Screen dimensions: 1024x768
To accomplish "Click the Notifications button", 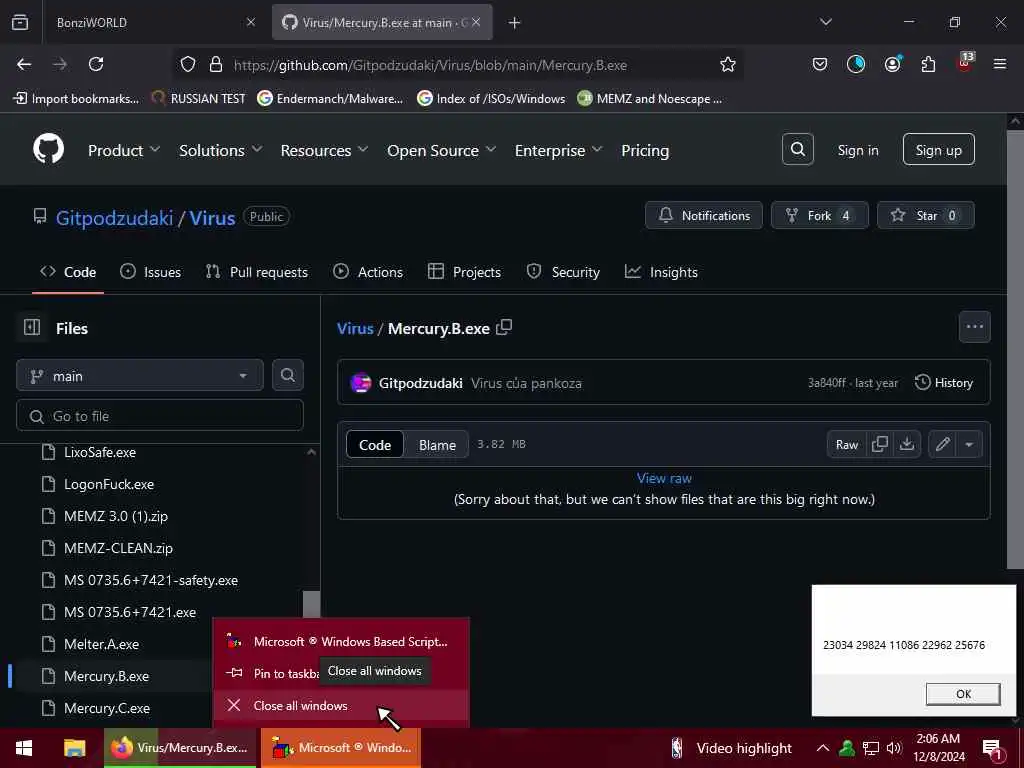I will point(703,215).
